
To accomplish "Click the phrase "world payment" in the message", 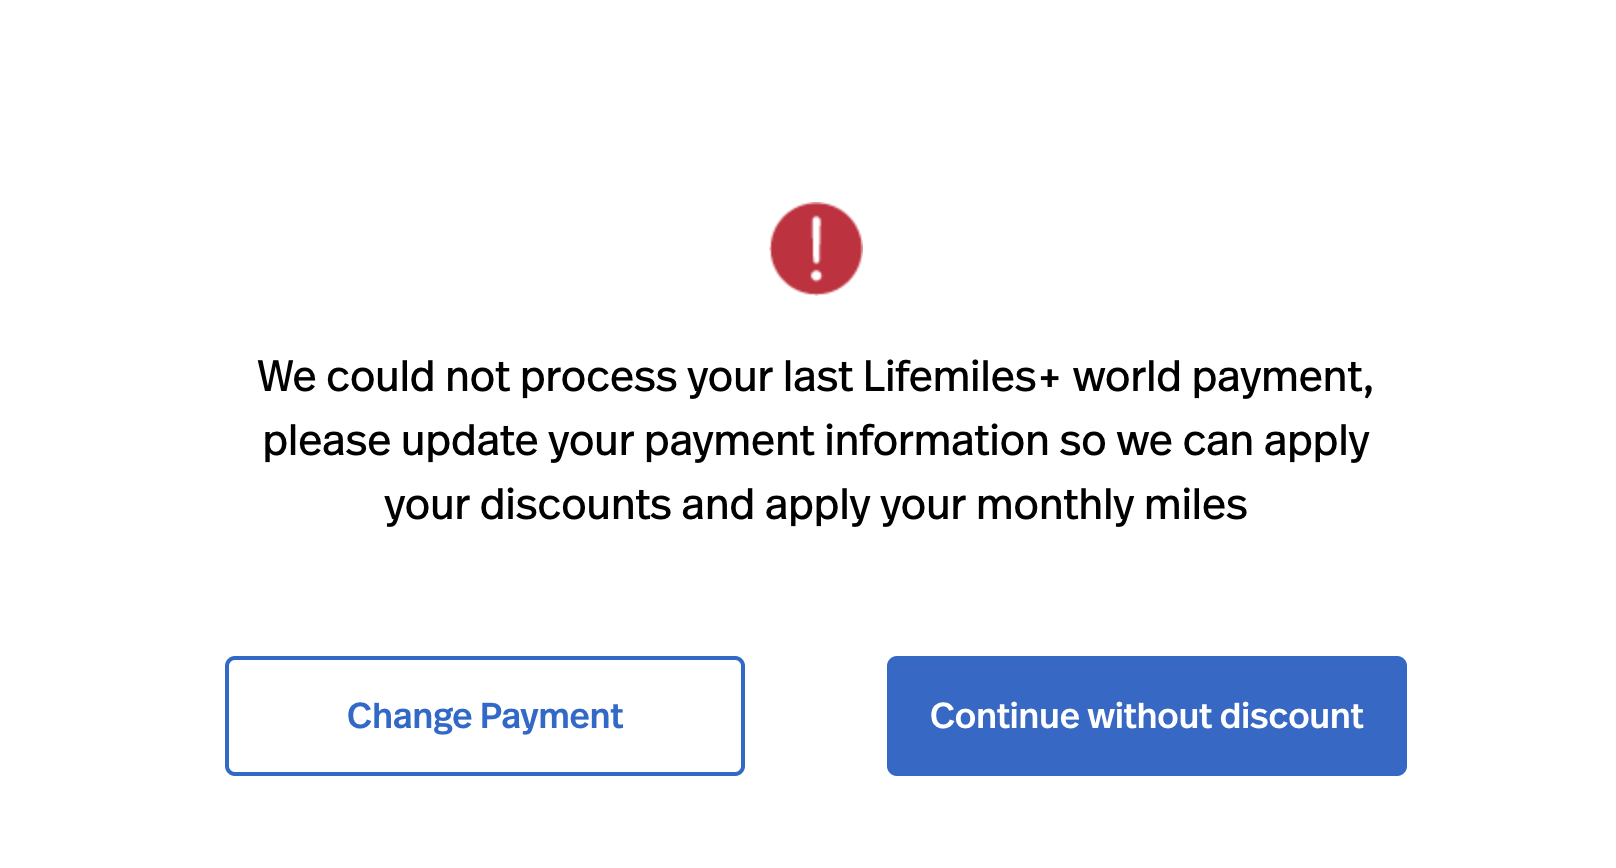I will point(1222,378).
